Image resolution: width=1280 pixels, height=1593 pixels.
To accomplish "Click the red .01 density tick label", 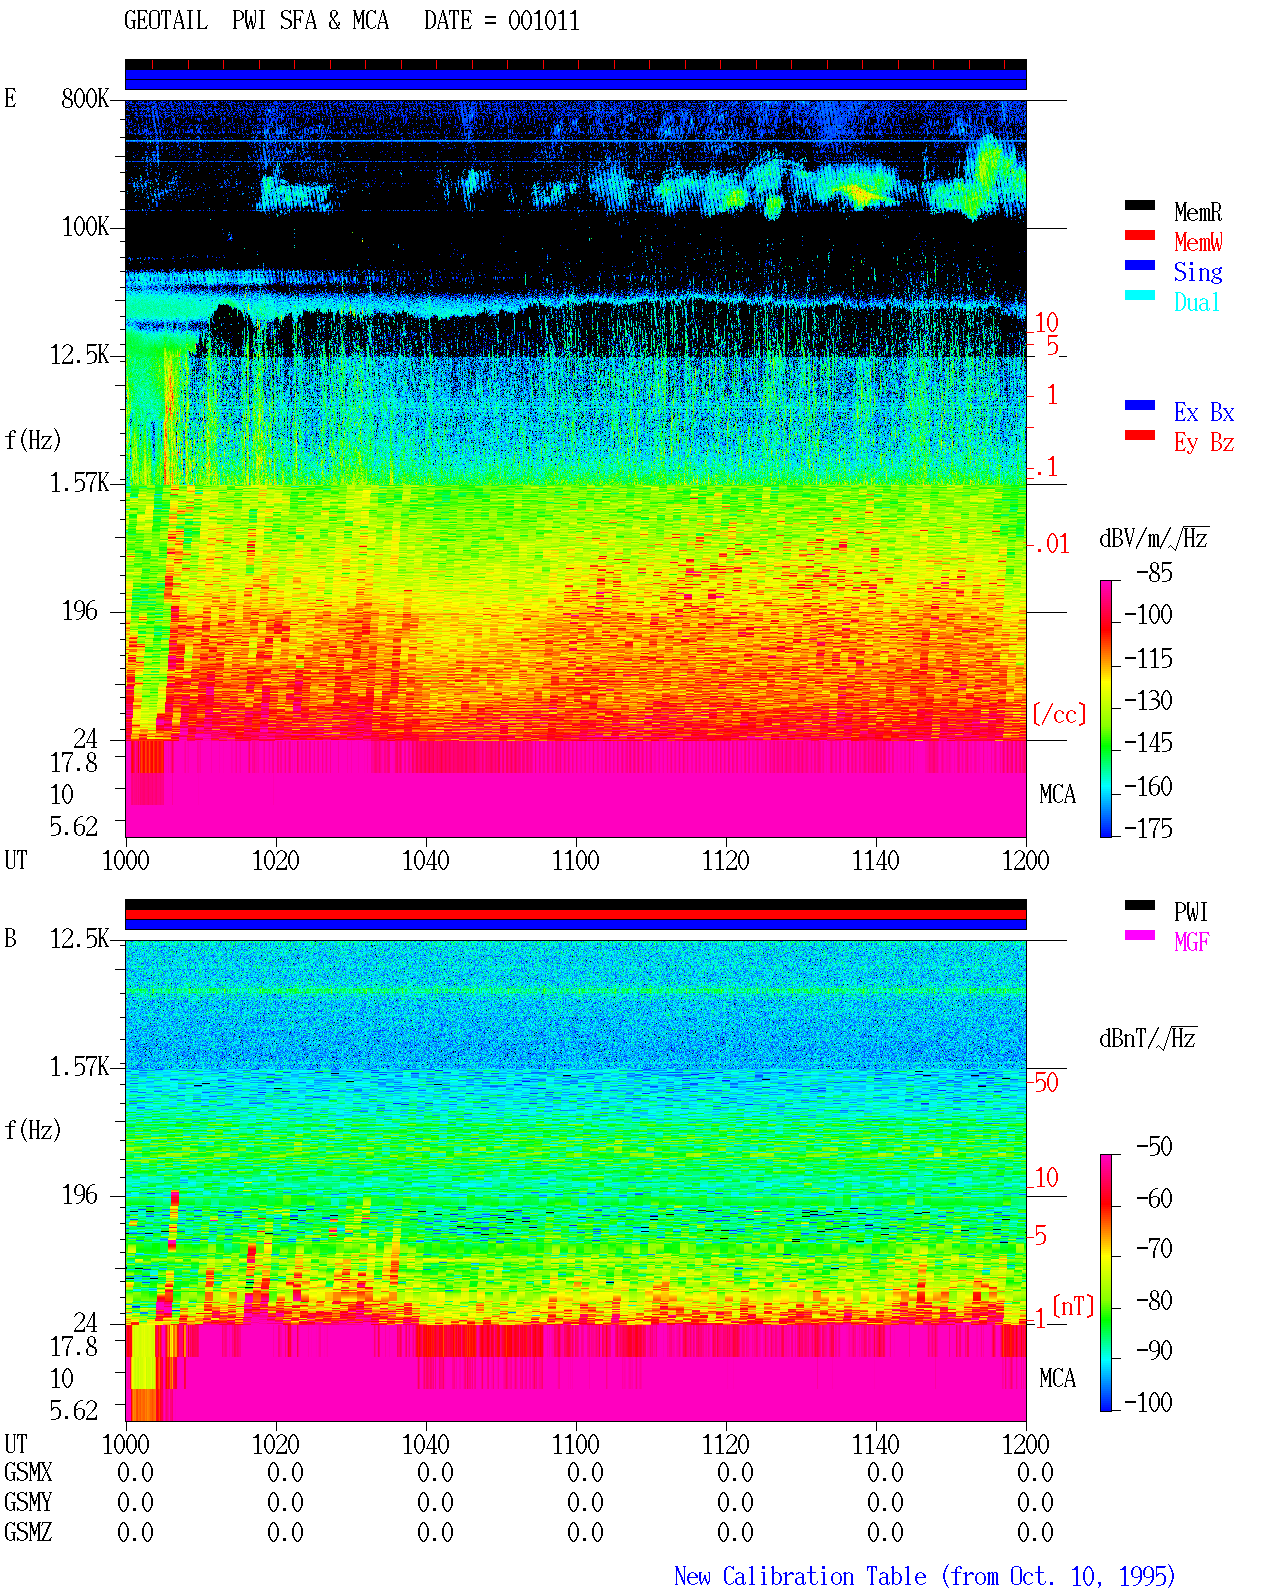I will point(1052,544).
